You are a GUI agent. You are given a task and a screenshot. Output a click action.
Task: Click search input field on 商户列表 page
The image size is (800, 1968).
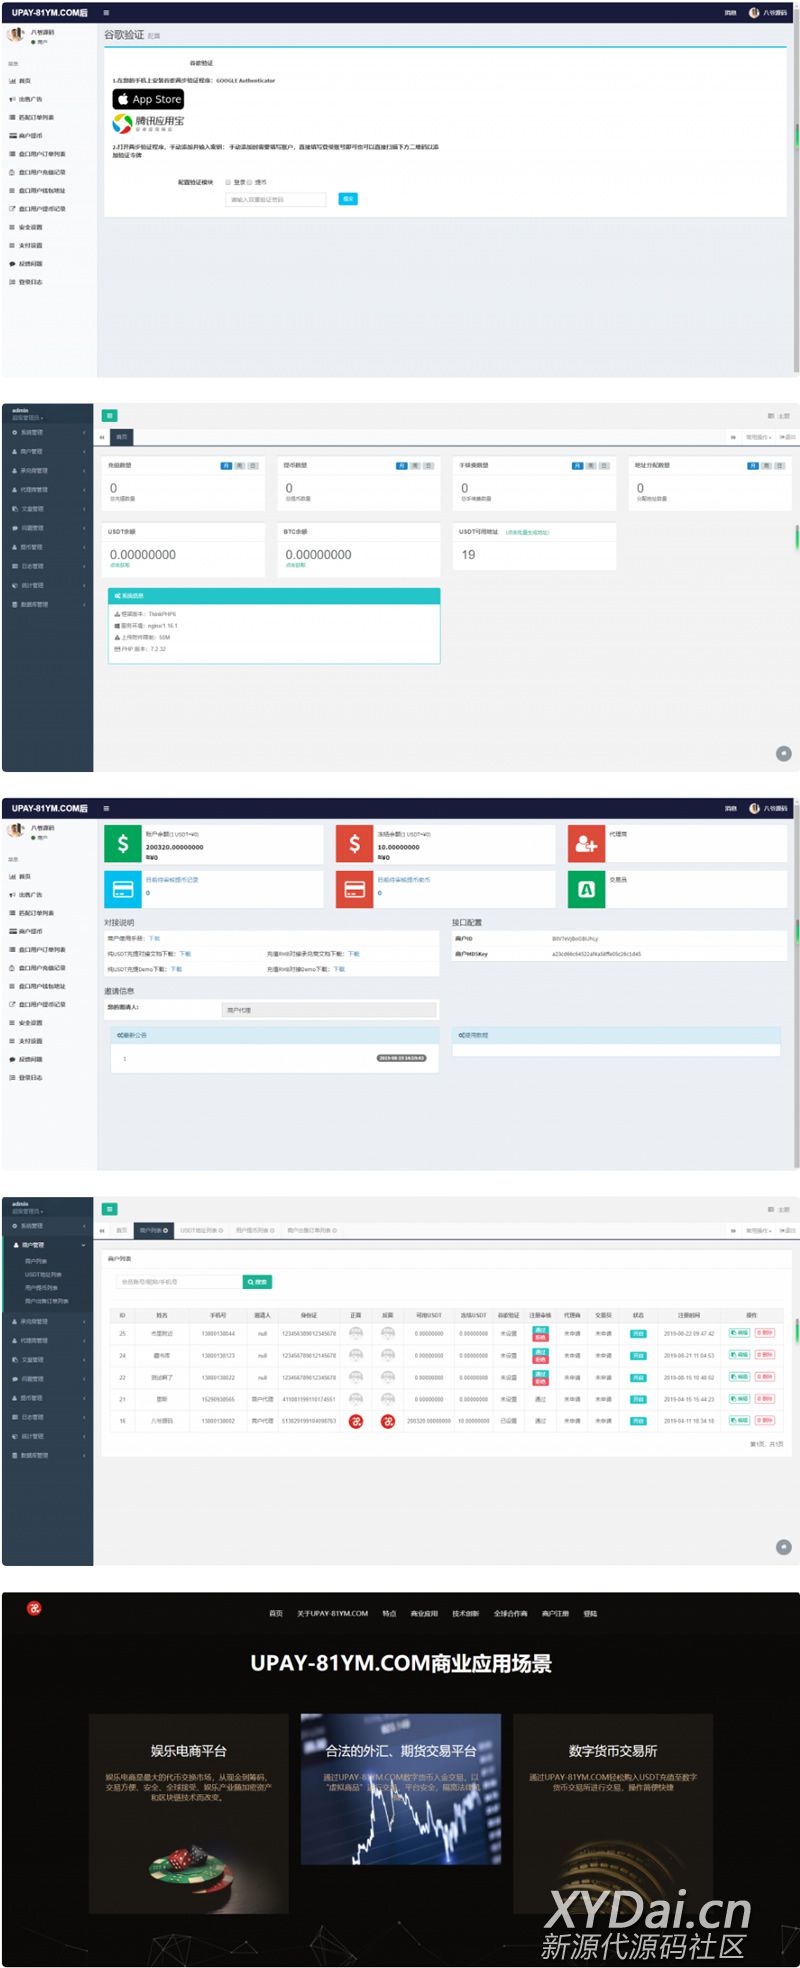coord(179,1282)
